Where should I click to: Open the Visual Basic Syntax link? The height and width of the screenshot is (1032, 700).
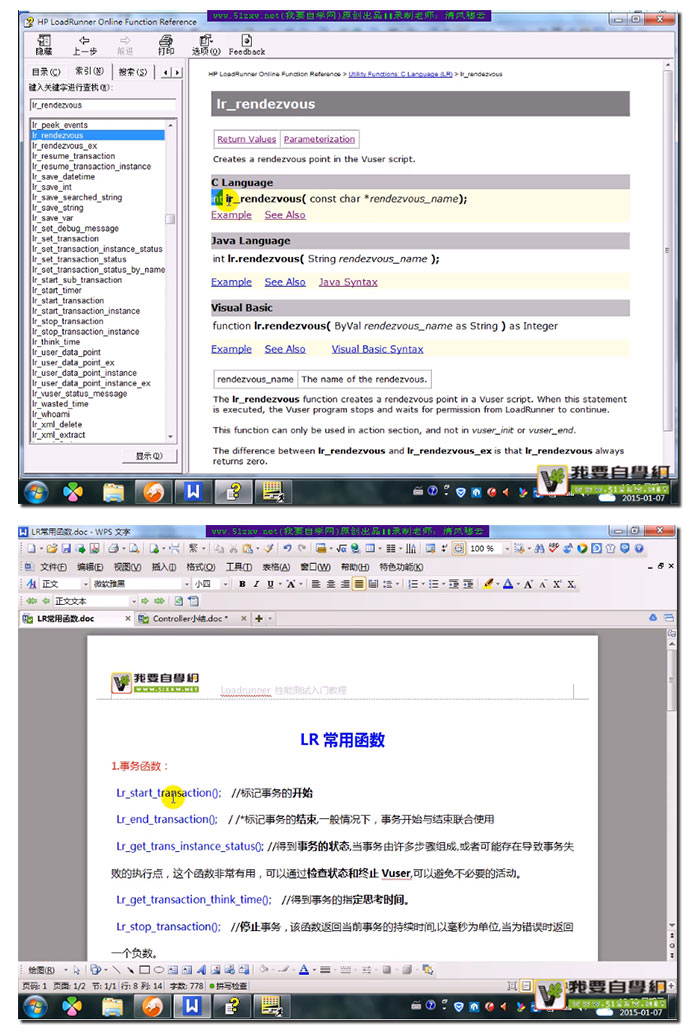377,349
